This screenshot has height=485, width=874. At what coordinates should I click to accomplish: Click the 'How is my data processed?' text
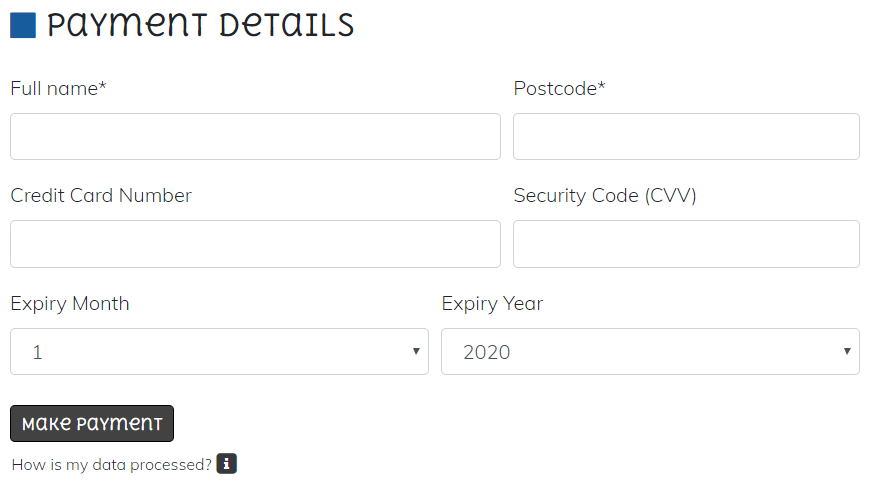pos(111,464)
